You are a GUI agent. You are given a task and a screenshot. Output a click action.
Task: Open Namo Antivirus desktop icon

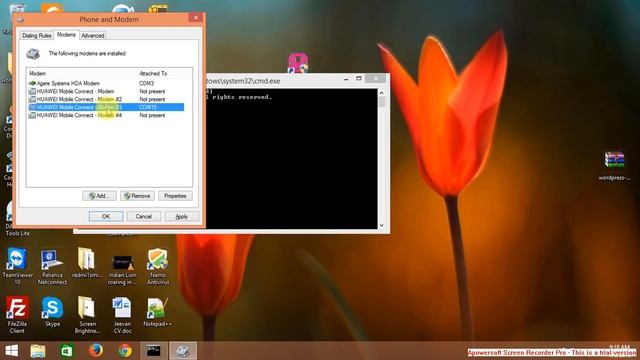158,266
